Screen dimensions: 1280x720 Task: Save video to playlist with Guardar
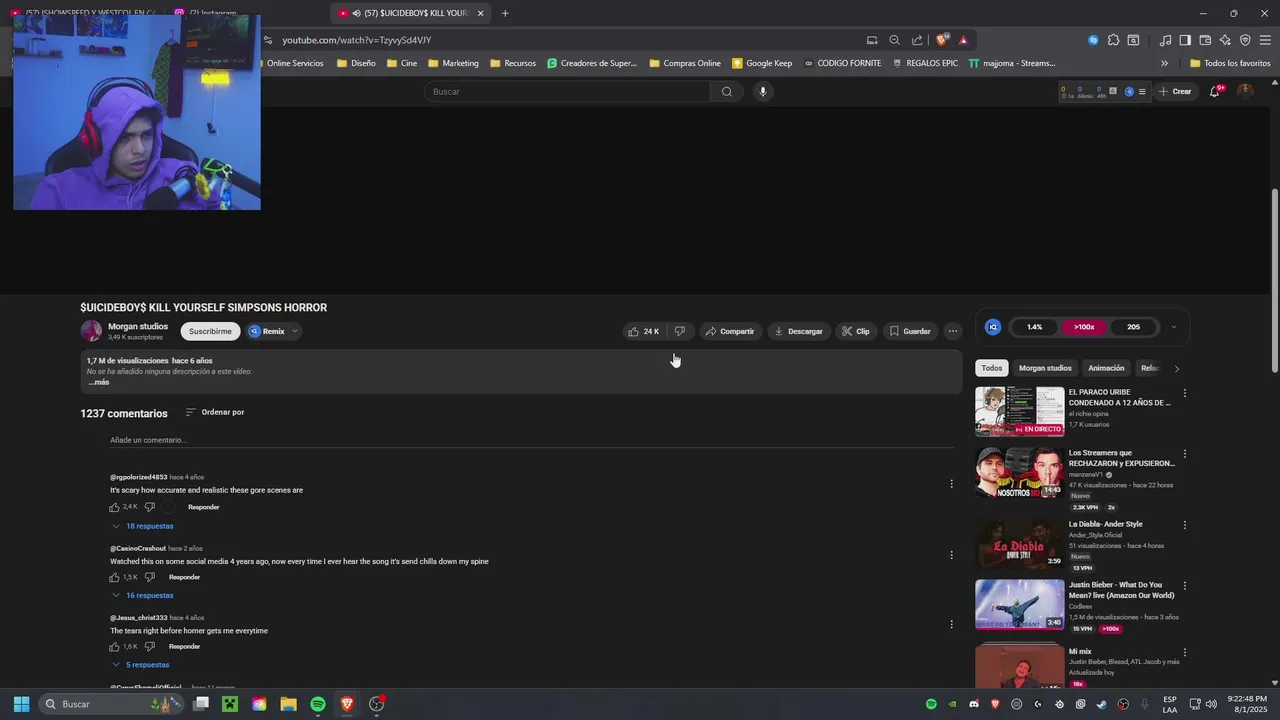(x=909, y=331)
